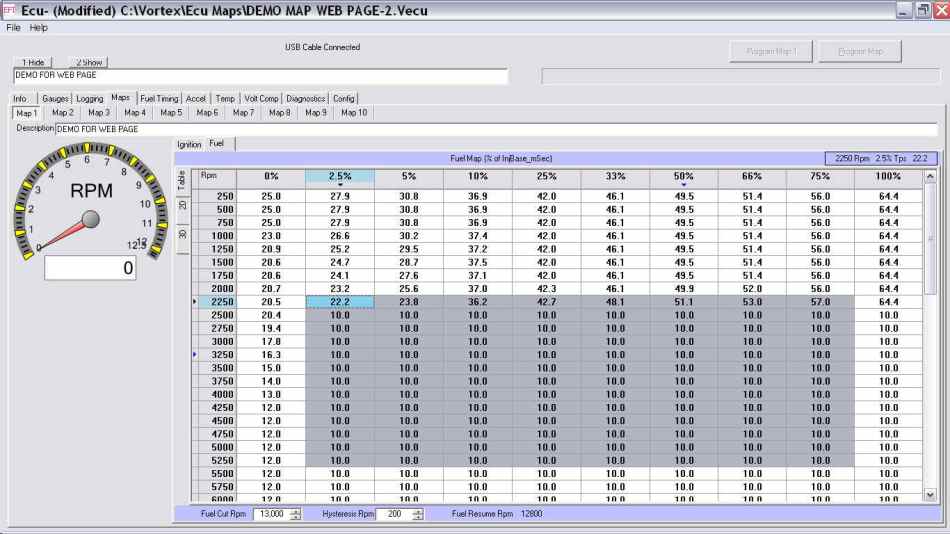Increase Fuel Cut Rpm with spinner

click(294, 510)
